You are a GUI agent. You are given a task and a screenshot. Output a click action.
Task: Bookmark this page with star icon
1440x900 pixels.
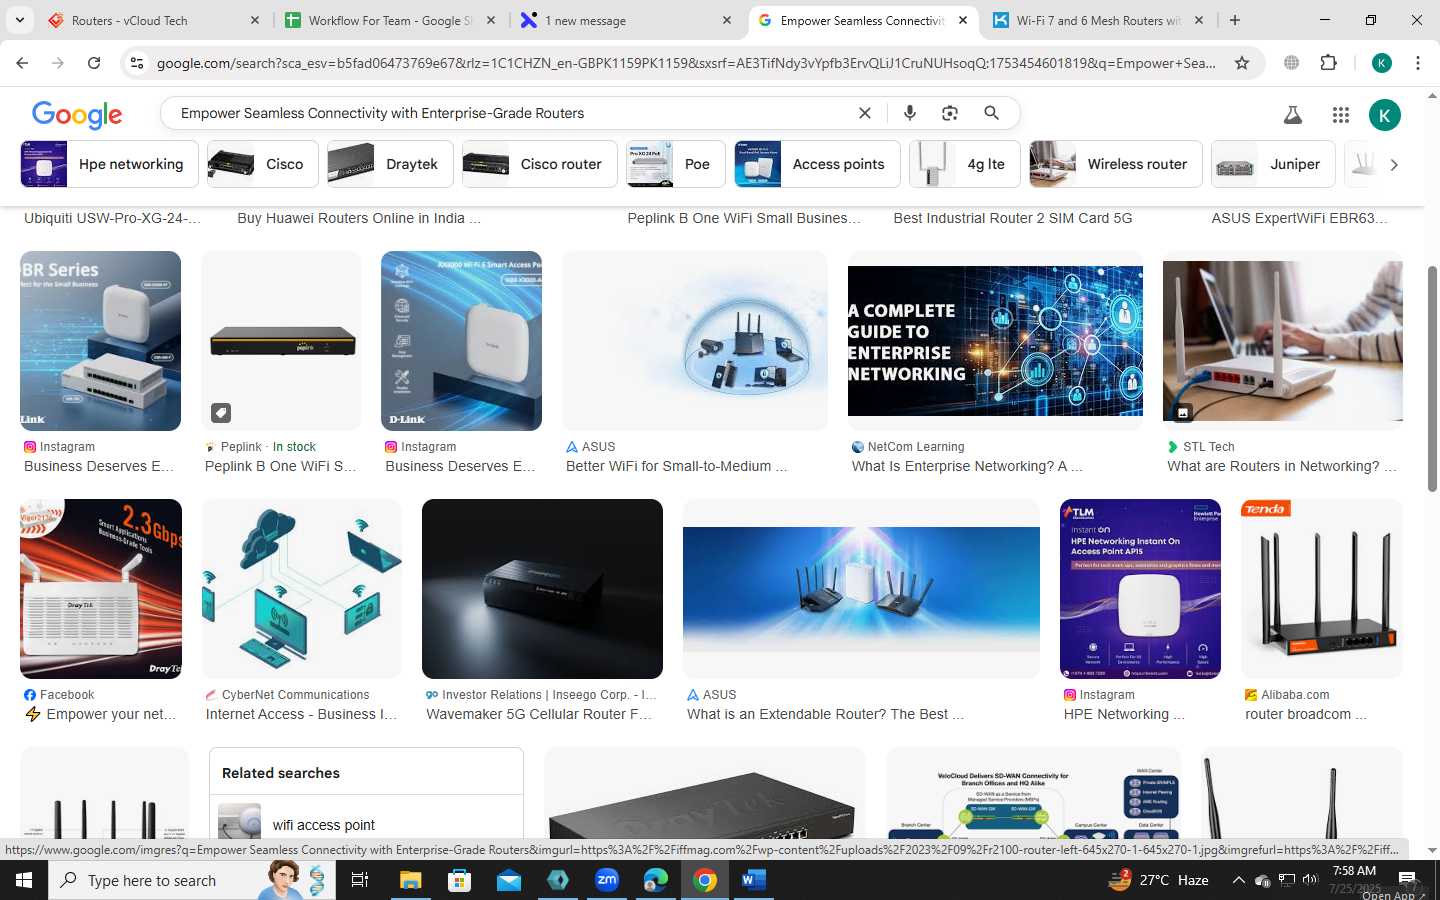point(1242,63)
